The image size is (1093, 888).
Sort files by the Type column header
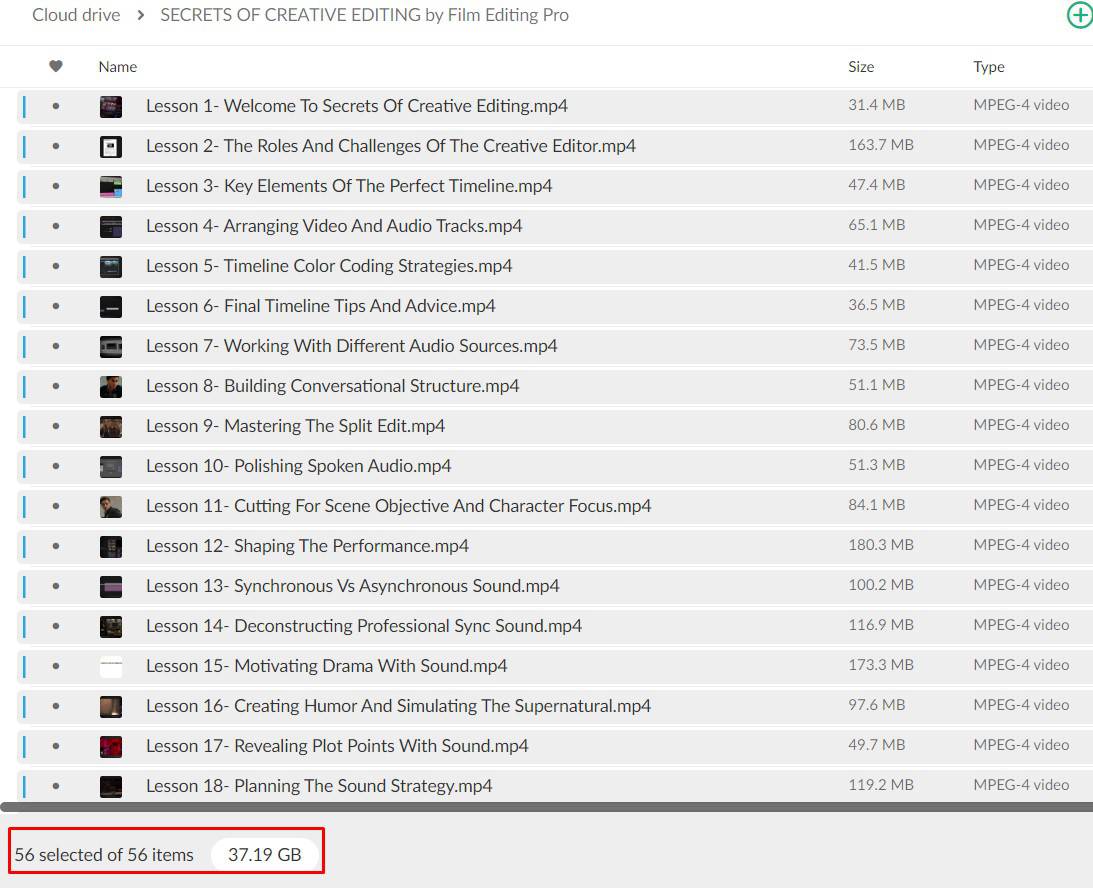988,67
